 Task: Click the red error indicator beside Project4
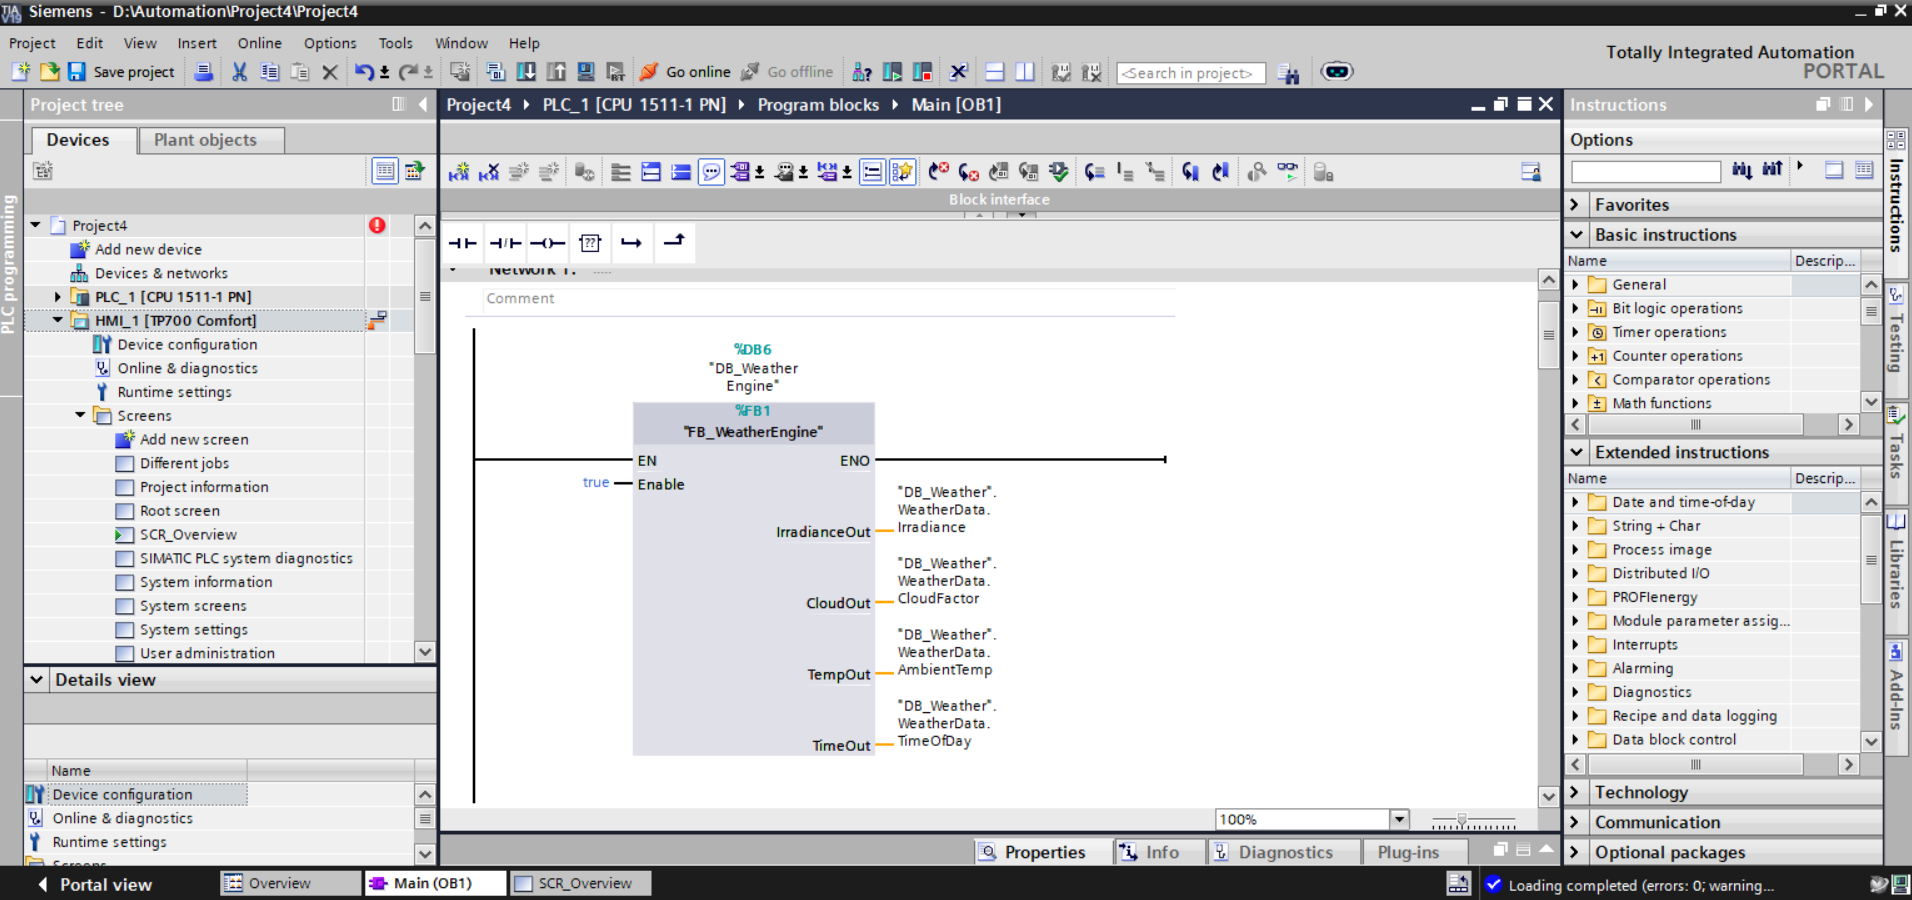pyautogui.click(x=377, y=225)
